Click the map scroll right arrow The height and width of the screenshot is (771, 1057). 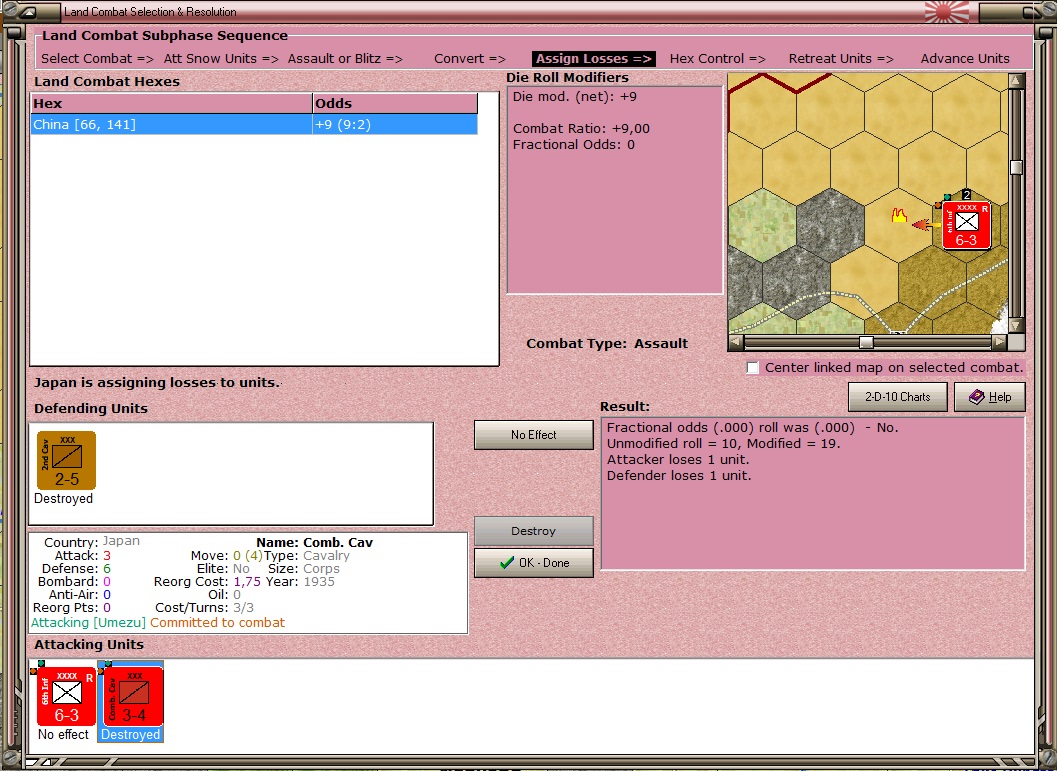click(x=999, y=342)
